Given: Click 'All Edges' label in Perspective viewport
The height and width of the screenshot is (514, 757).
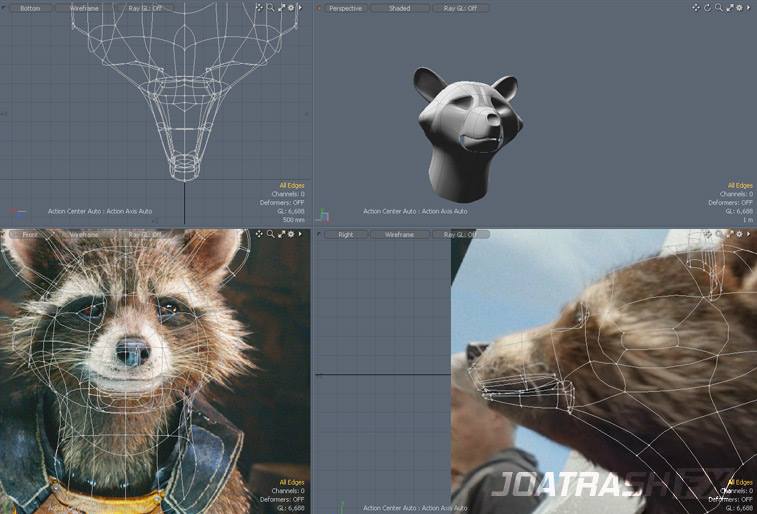Looking at the screenshot, I should coord(740,185).
